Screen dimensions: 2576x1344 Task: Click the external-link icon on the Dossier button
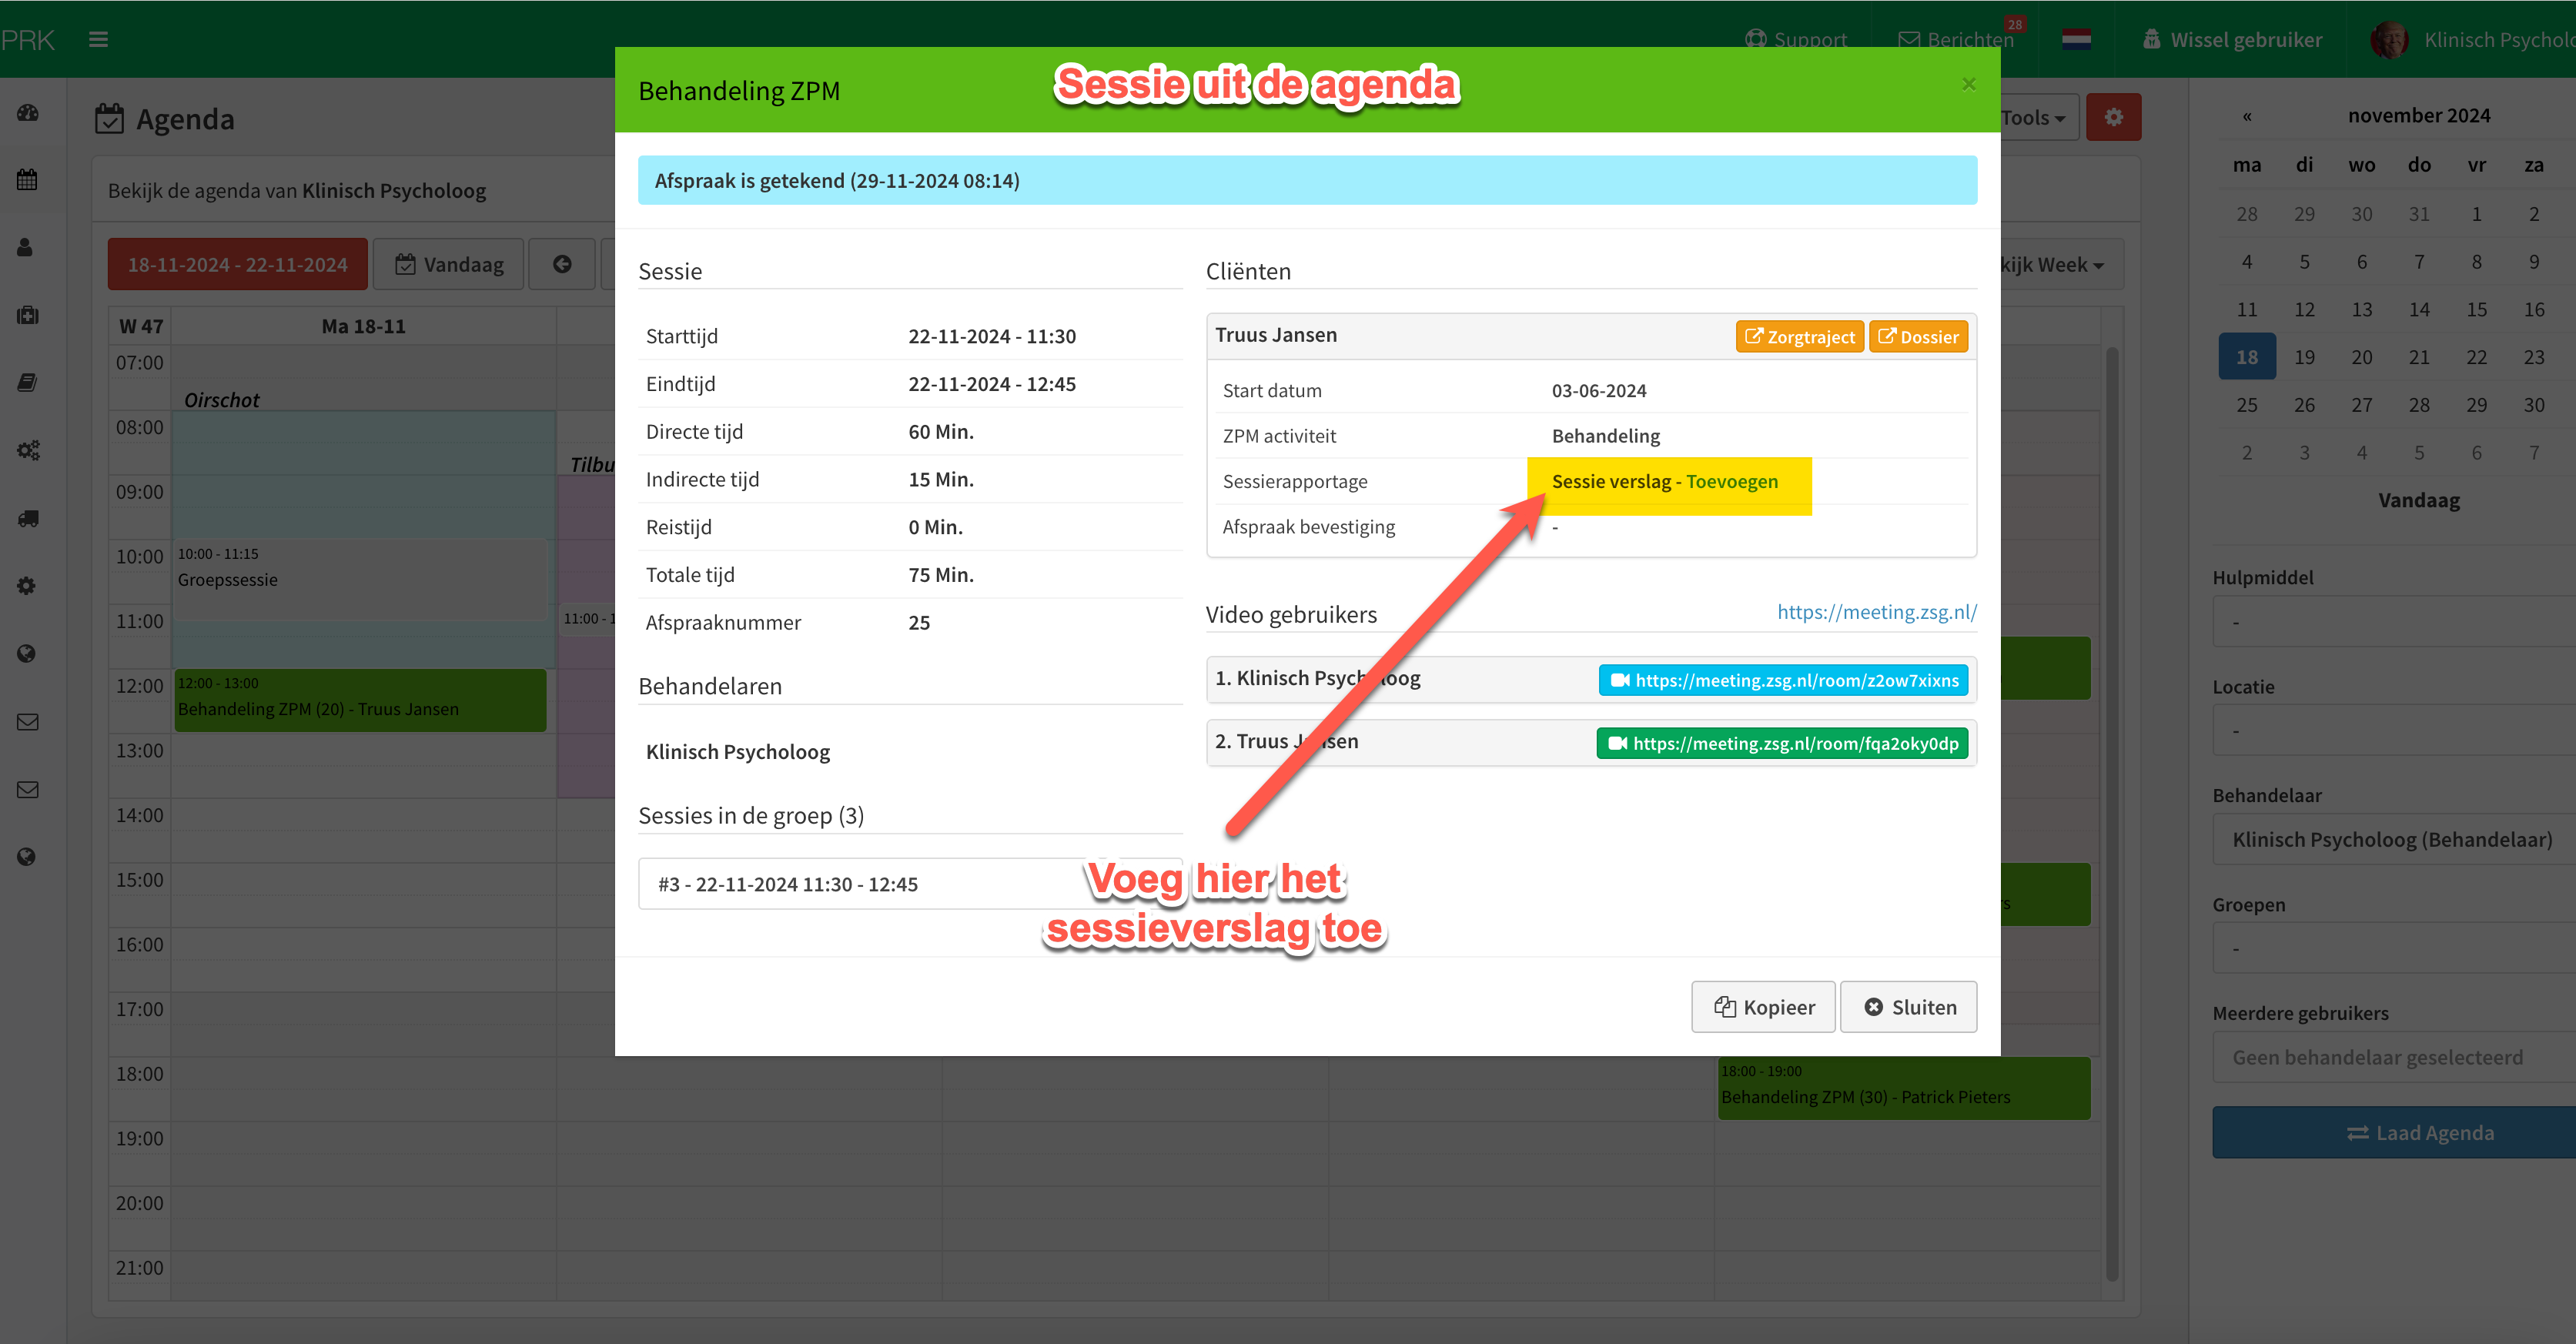coord(1887,336)
